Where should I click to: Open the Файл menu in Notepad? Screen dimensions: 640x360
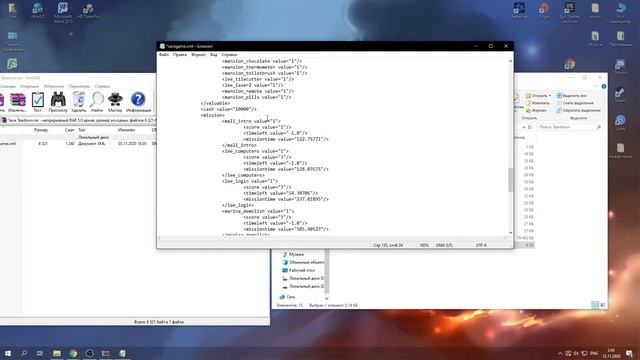[164, 54]
